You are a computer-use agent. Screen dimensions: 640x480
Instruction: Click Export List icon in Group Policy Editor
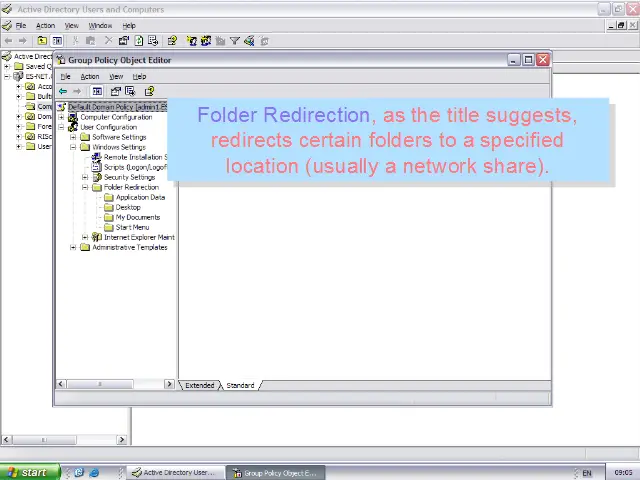[x=130, y=91]
